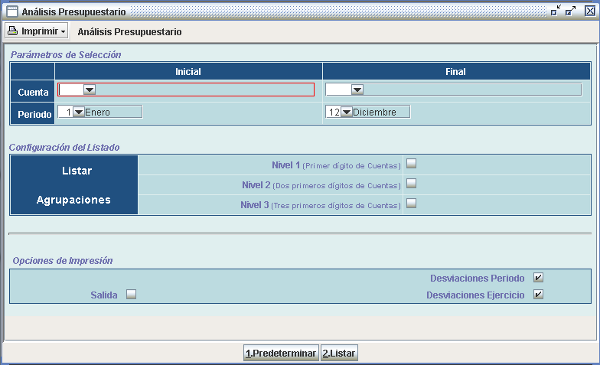Click into the Cuenta Final code field
600x365 pixels.
[339, 90]
